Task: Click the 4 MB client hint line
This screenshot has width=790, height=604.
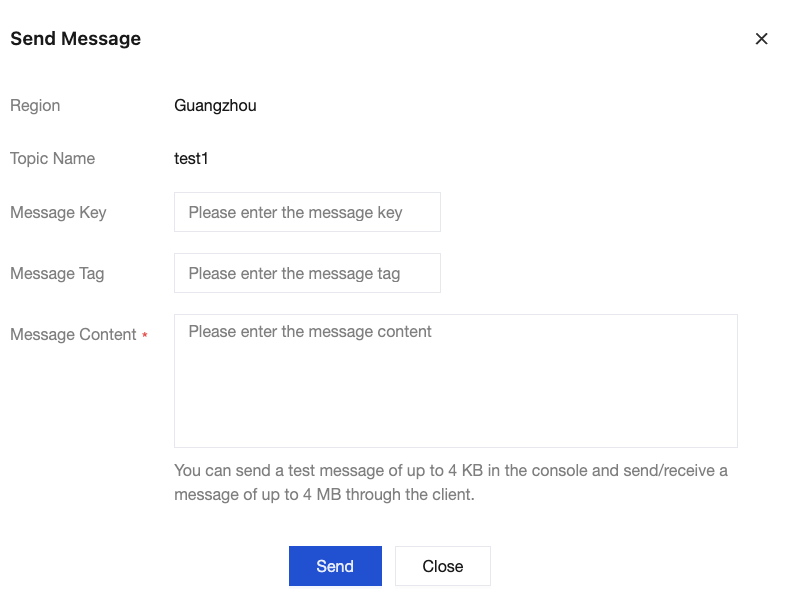Action: click(323, 494)
